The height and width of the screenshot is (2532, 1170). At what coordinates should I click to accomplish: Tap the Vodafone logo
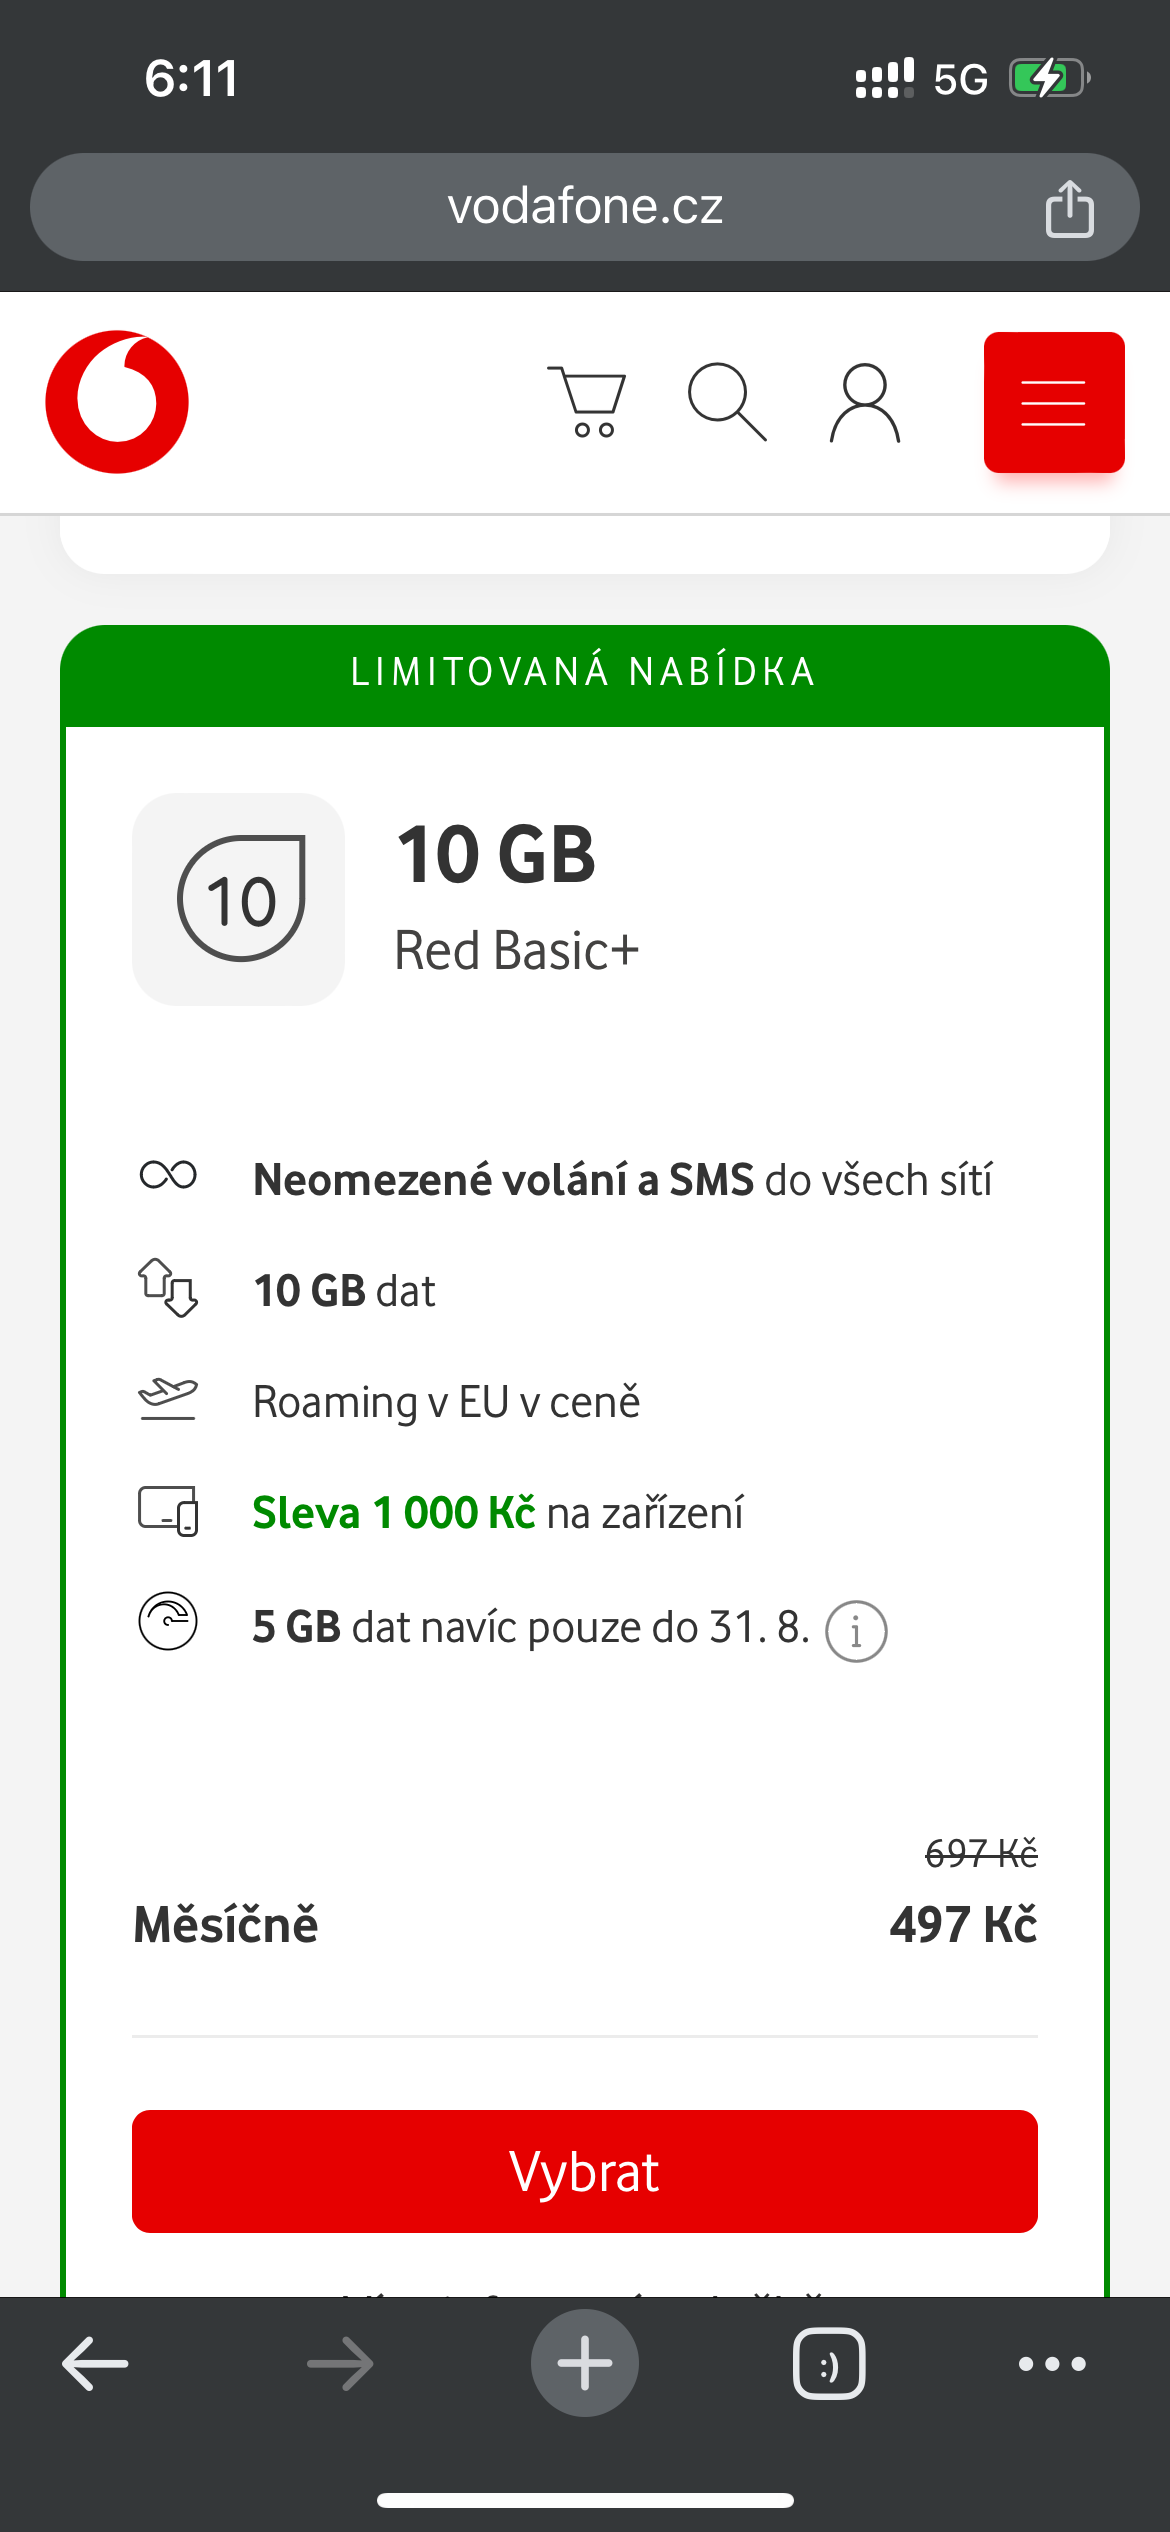pos(117,402)
